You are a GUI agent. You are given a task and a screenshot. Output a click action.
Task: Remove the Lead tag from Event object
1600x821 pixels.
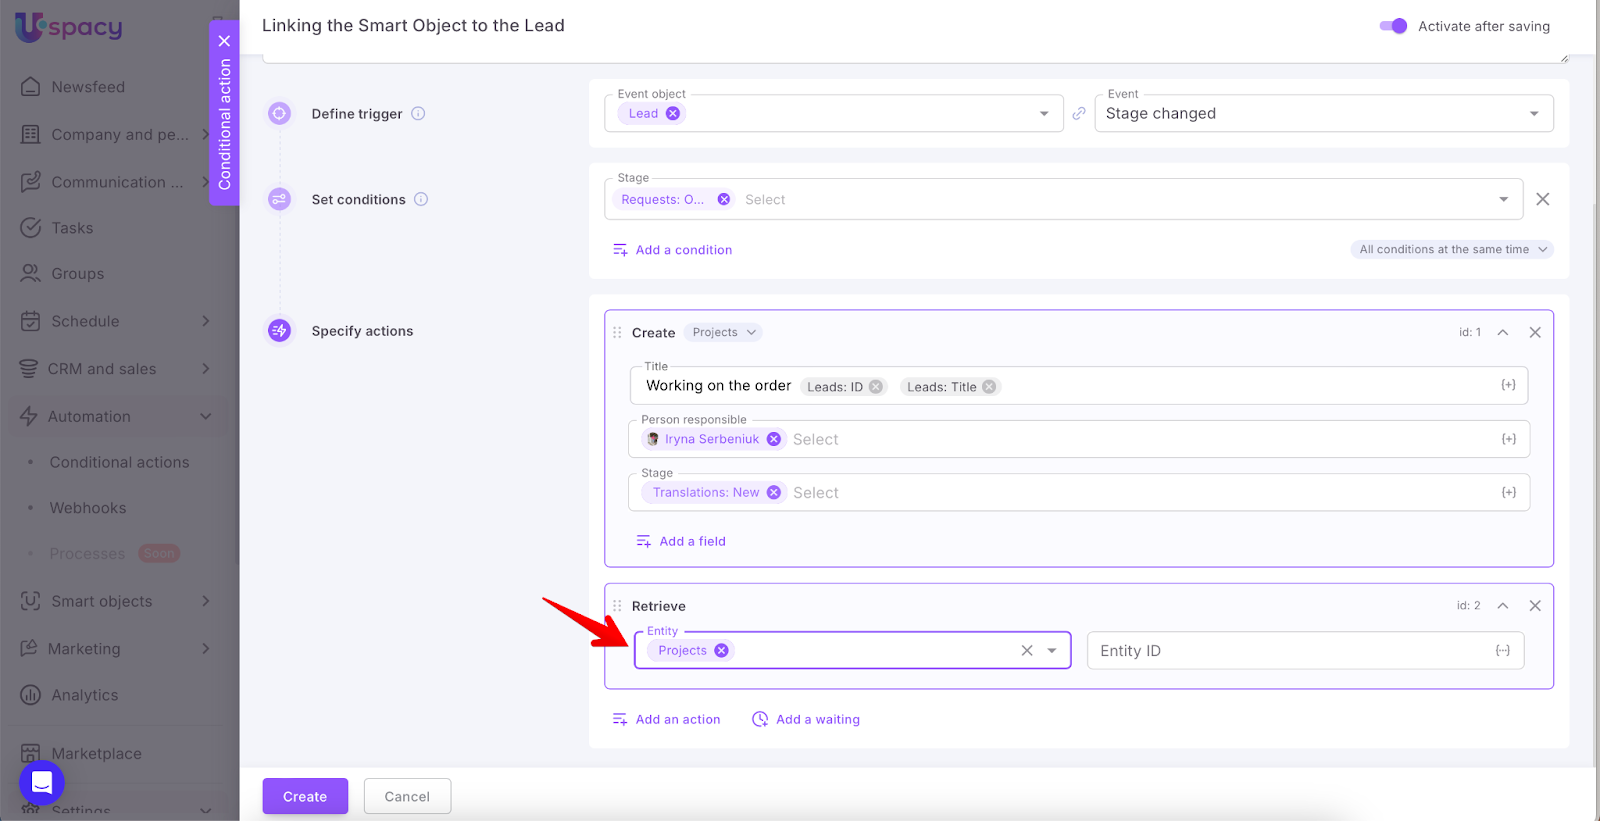point(673,114)
